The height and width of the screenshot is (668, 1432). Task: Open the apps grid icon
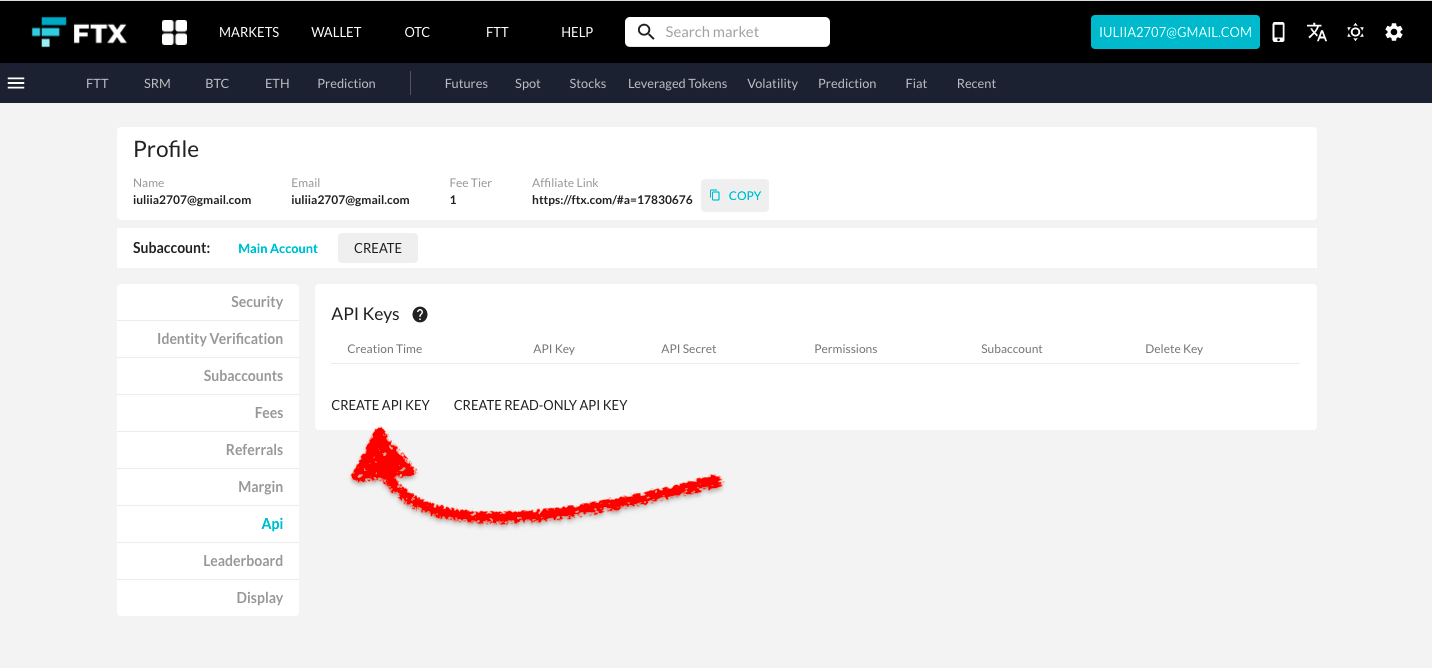tap(173, 31)
